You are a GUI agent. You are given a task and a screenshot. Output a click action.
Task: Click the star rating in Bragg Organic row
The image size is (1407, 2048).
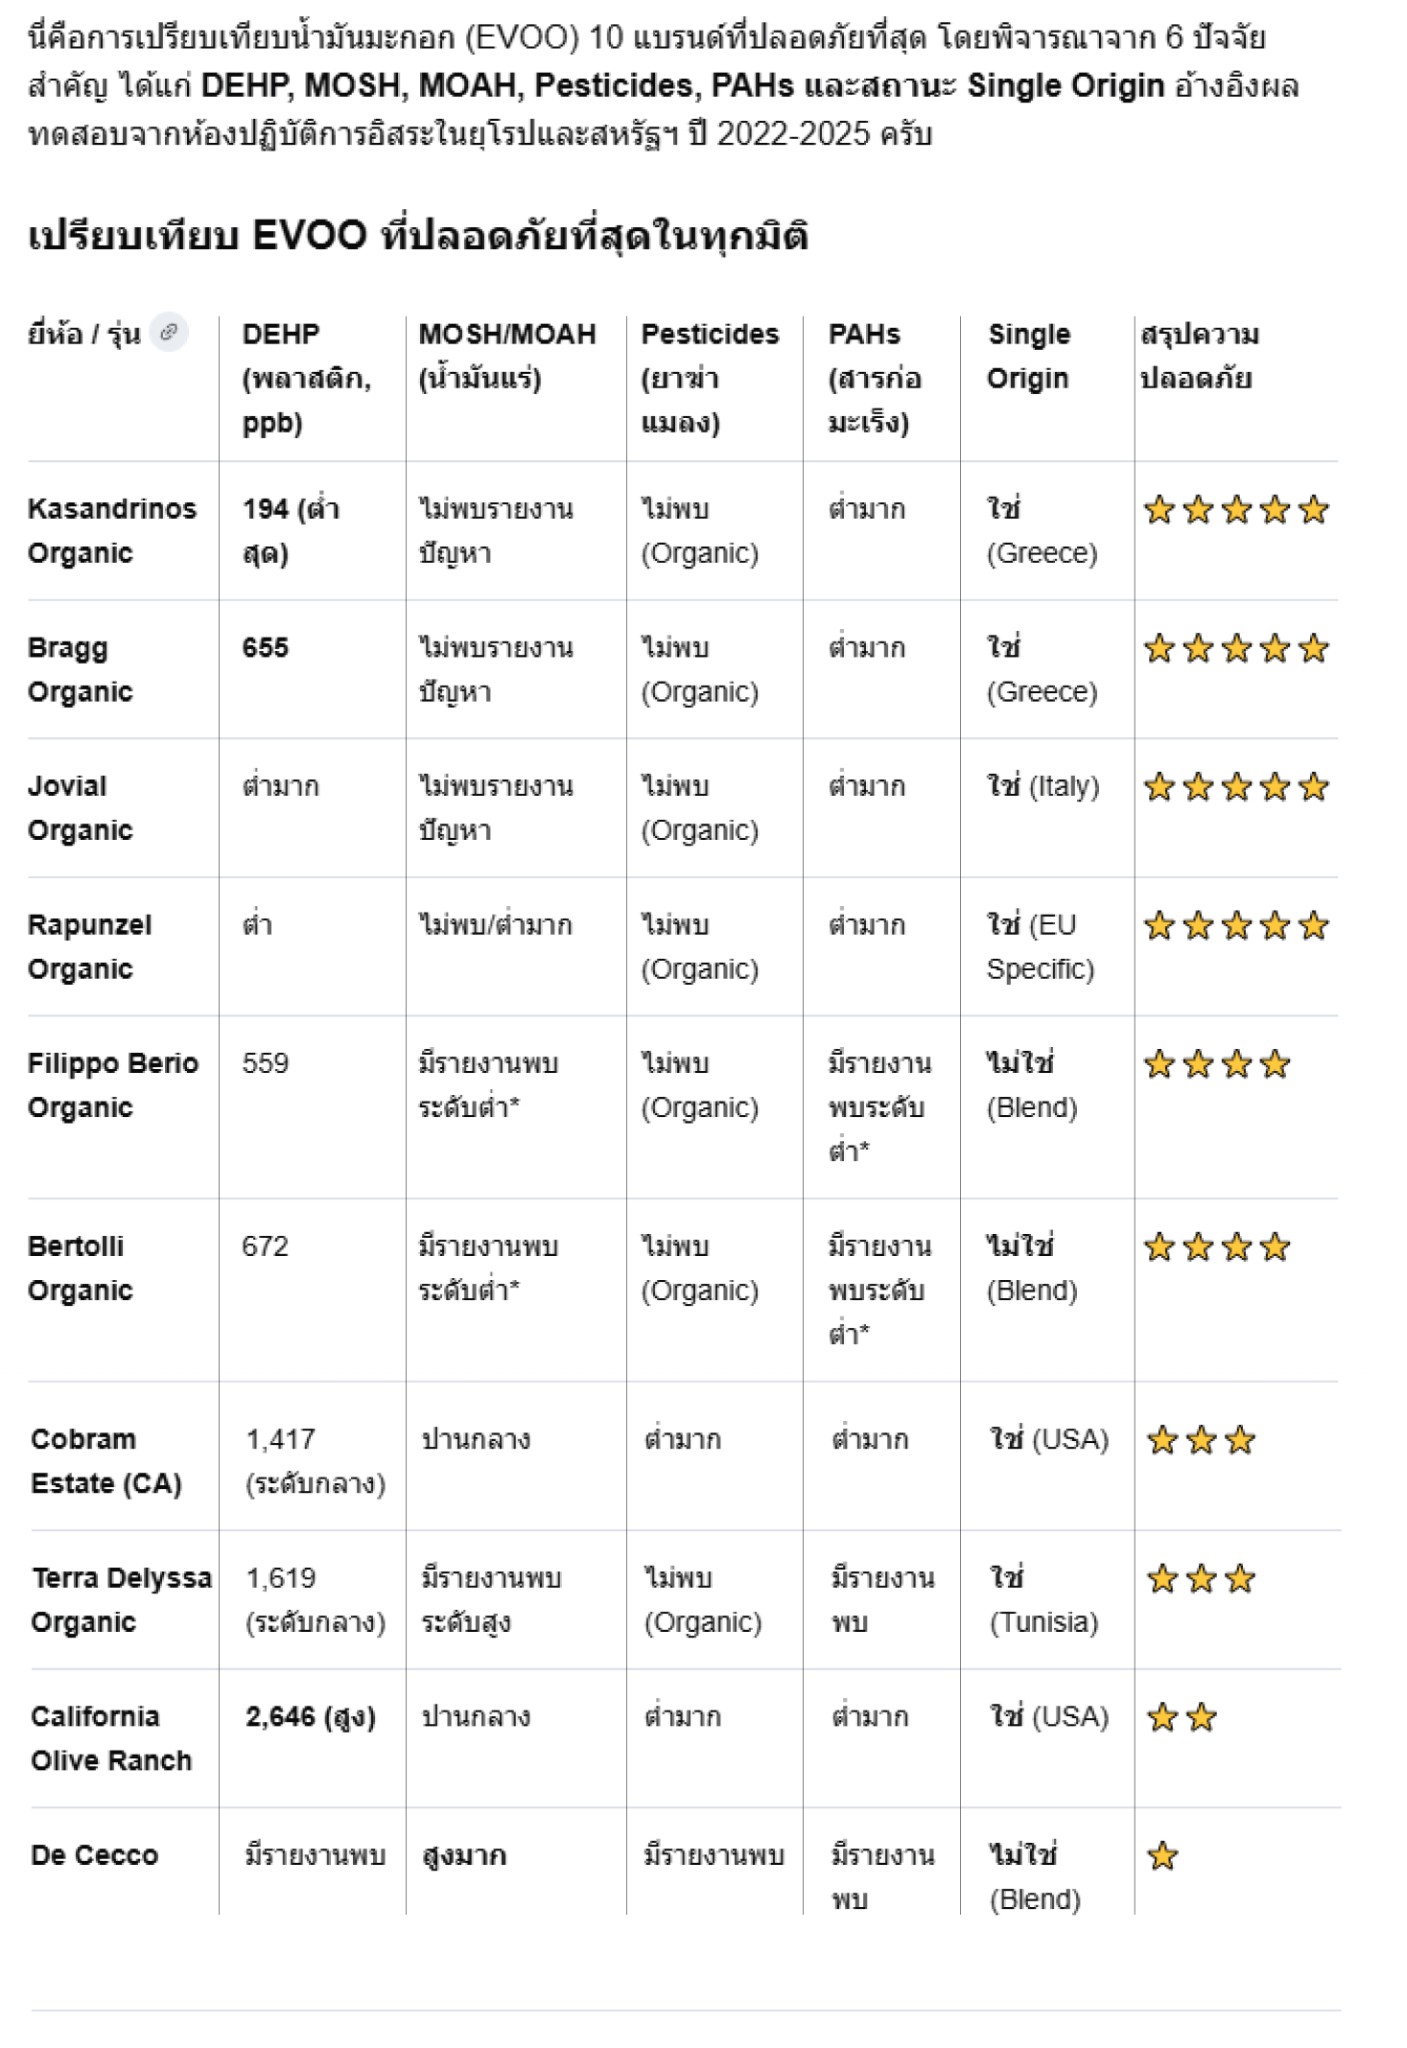[1236, 650]
